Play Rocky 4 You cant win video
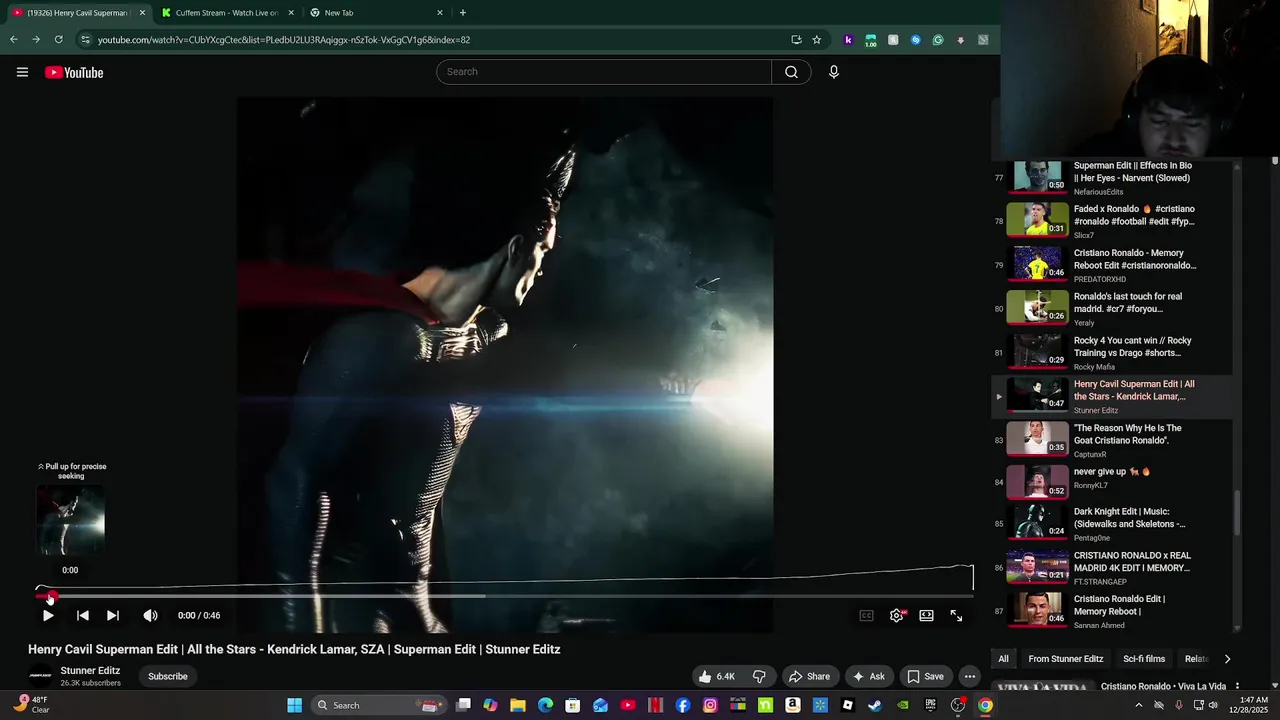The height and width of the screenshot is (720, 1280). click(1110, 353)
